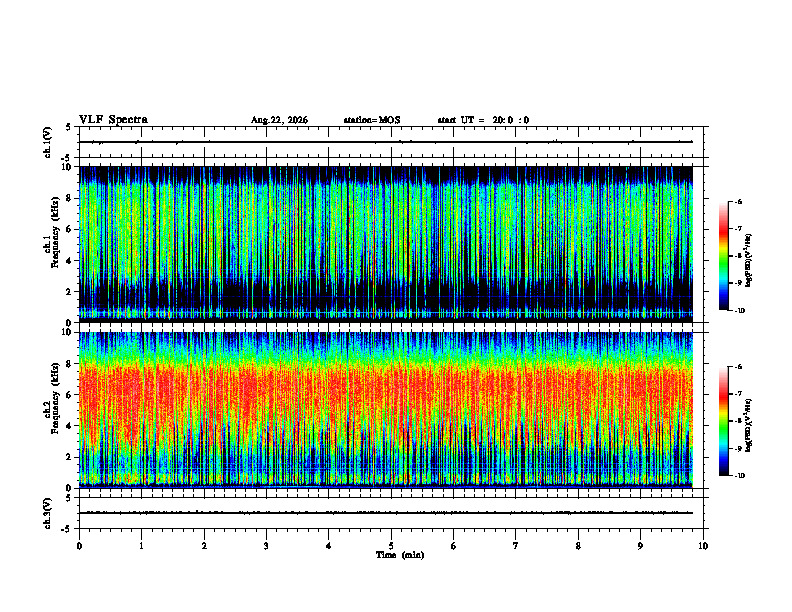Click time axis tick label "6"
This screenshot has width=792, height=612.
454,546
